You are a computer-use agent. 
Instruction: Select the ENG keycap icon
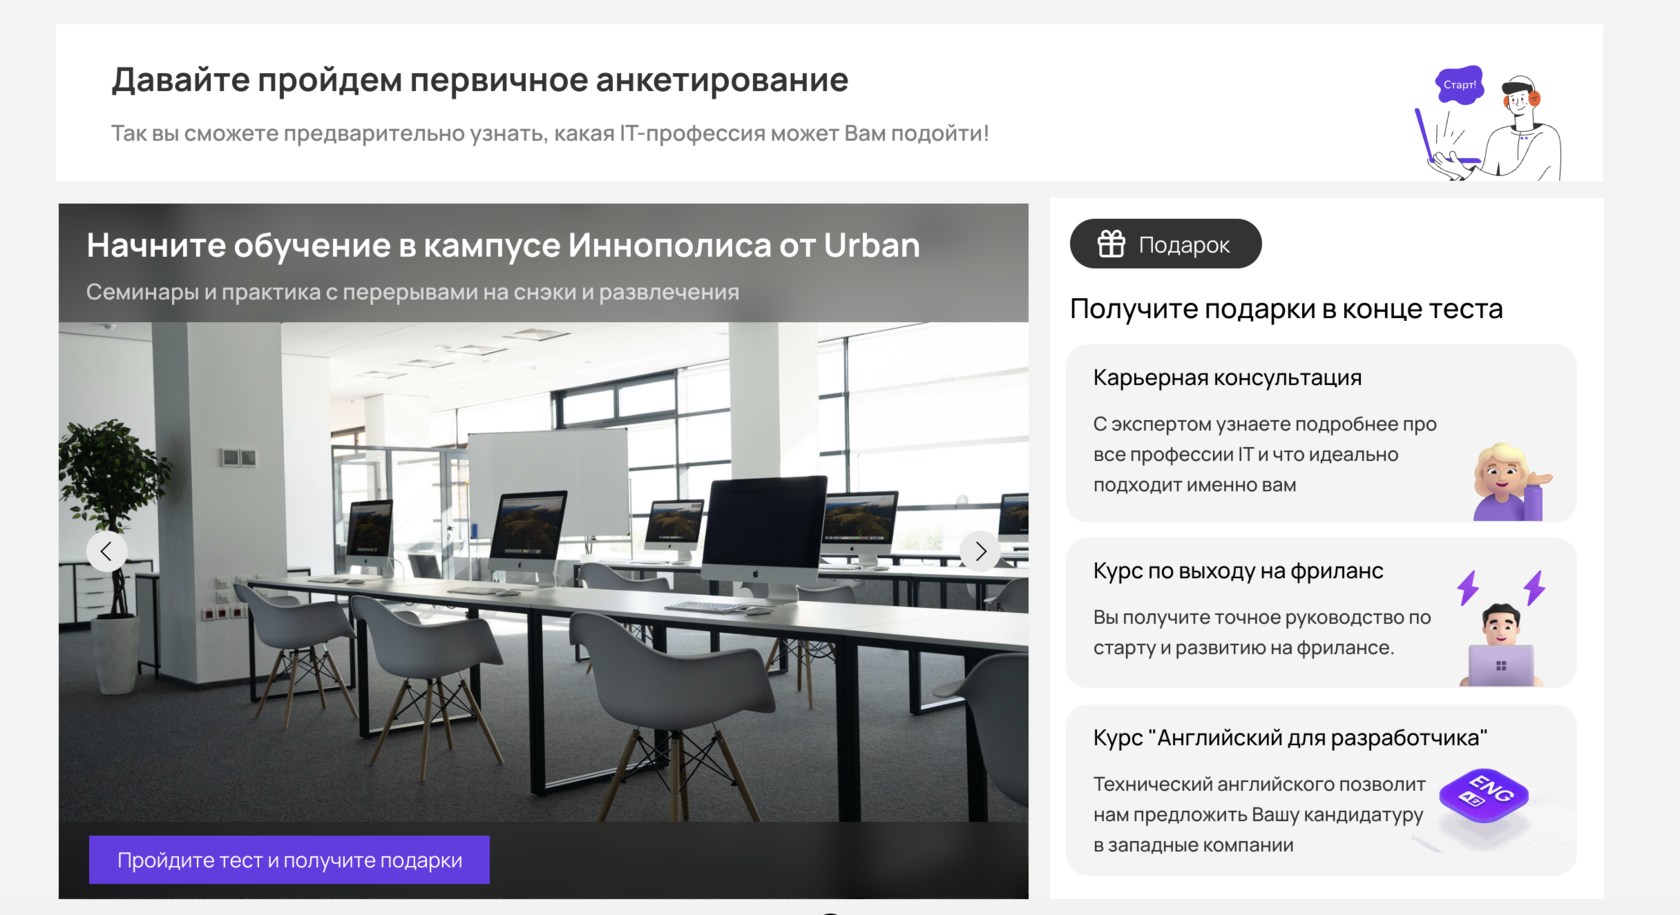click(1484, 796)
